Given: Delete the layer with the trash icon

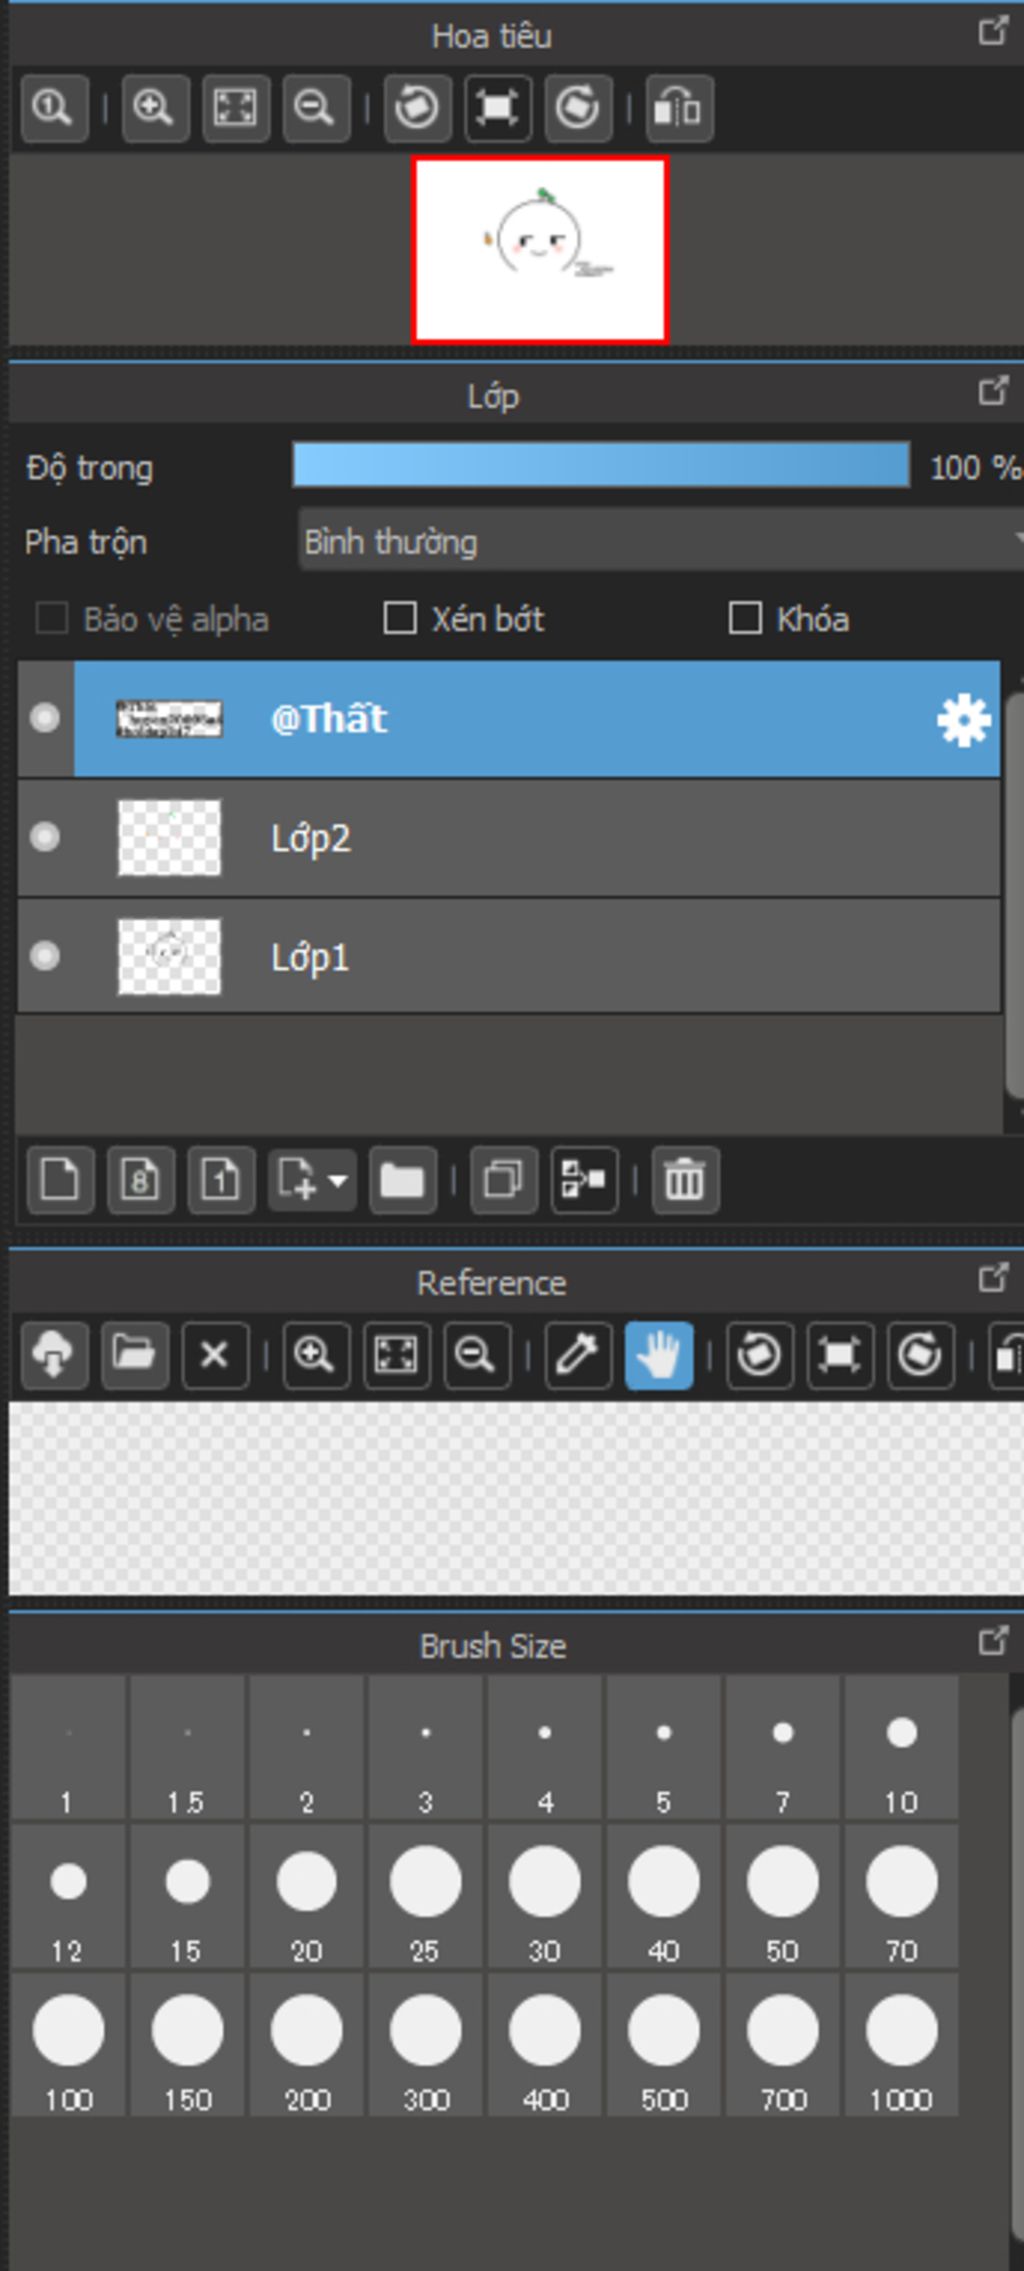Looking at the screenshot, I should click(x=685, y=1180).
